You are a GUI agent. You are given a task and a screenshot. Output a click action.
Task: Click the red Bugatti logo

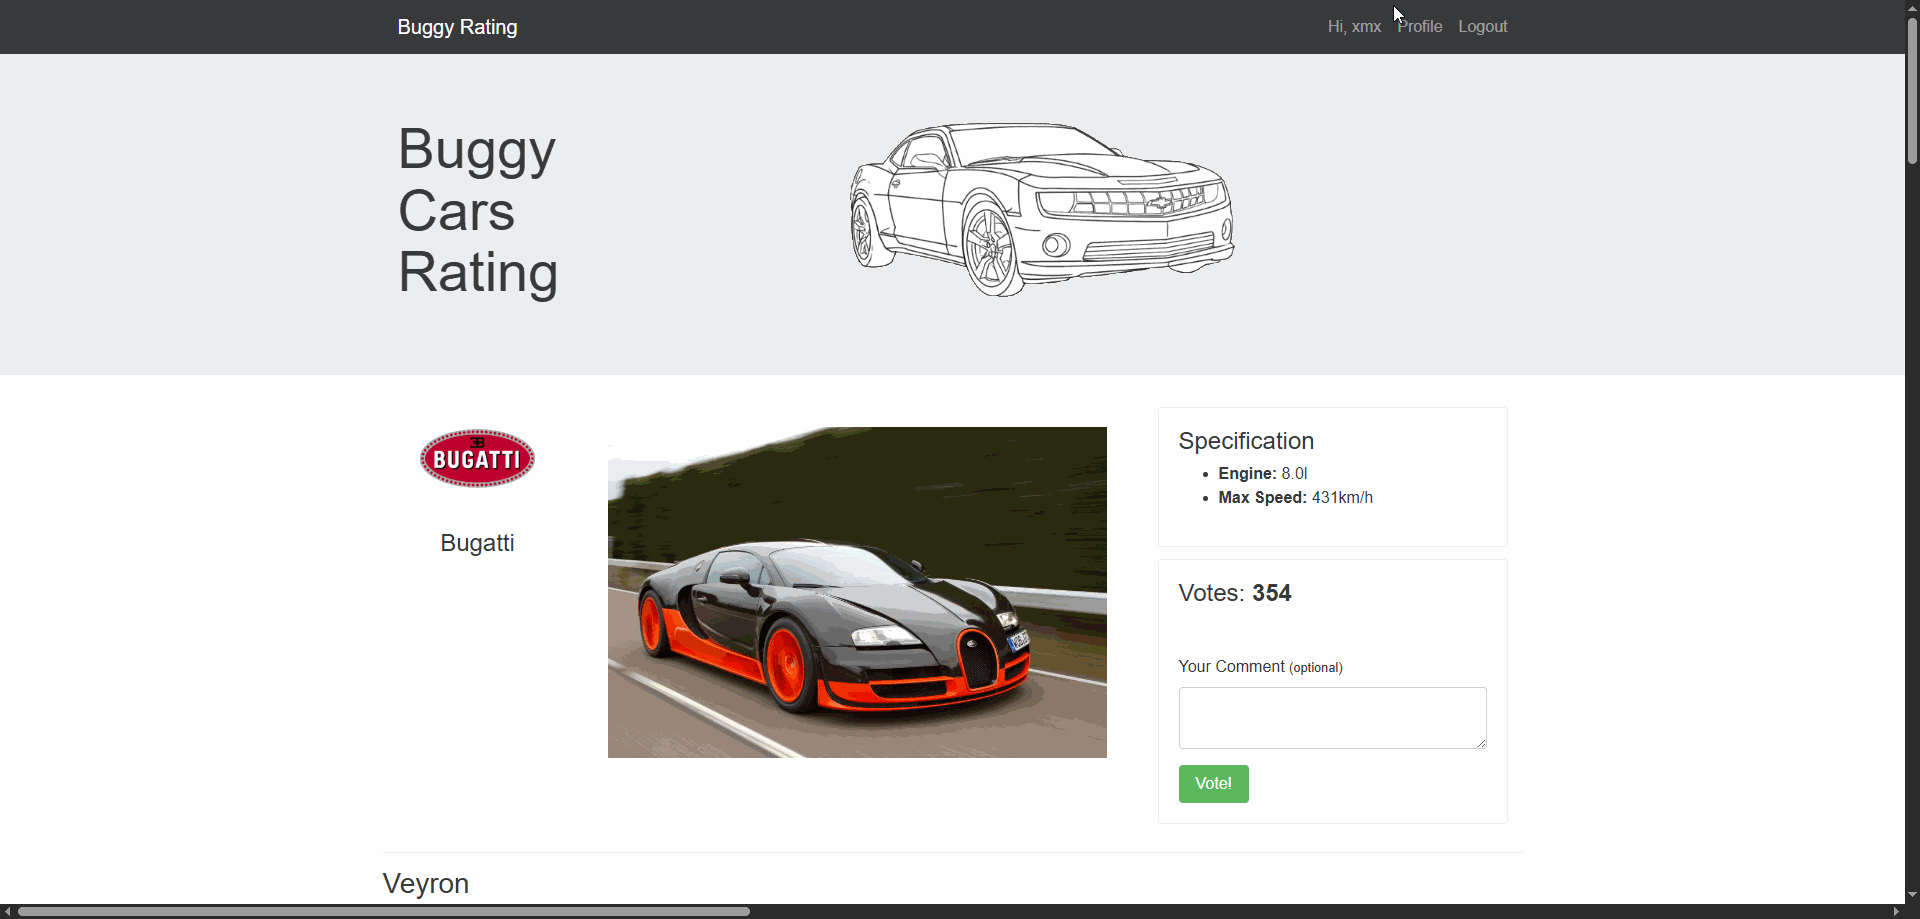tap(477, 459)
